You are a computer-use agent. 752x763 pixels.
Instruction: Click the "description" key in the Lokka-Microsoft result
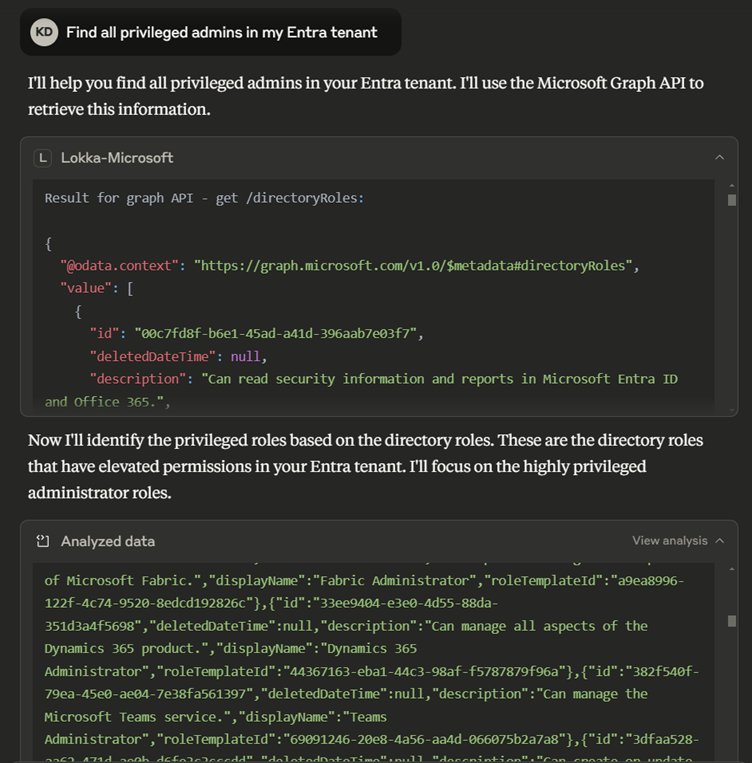click(x=138, y=379)
